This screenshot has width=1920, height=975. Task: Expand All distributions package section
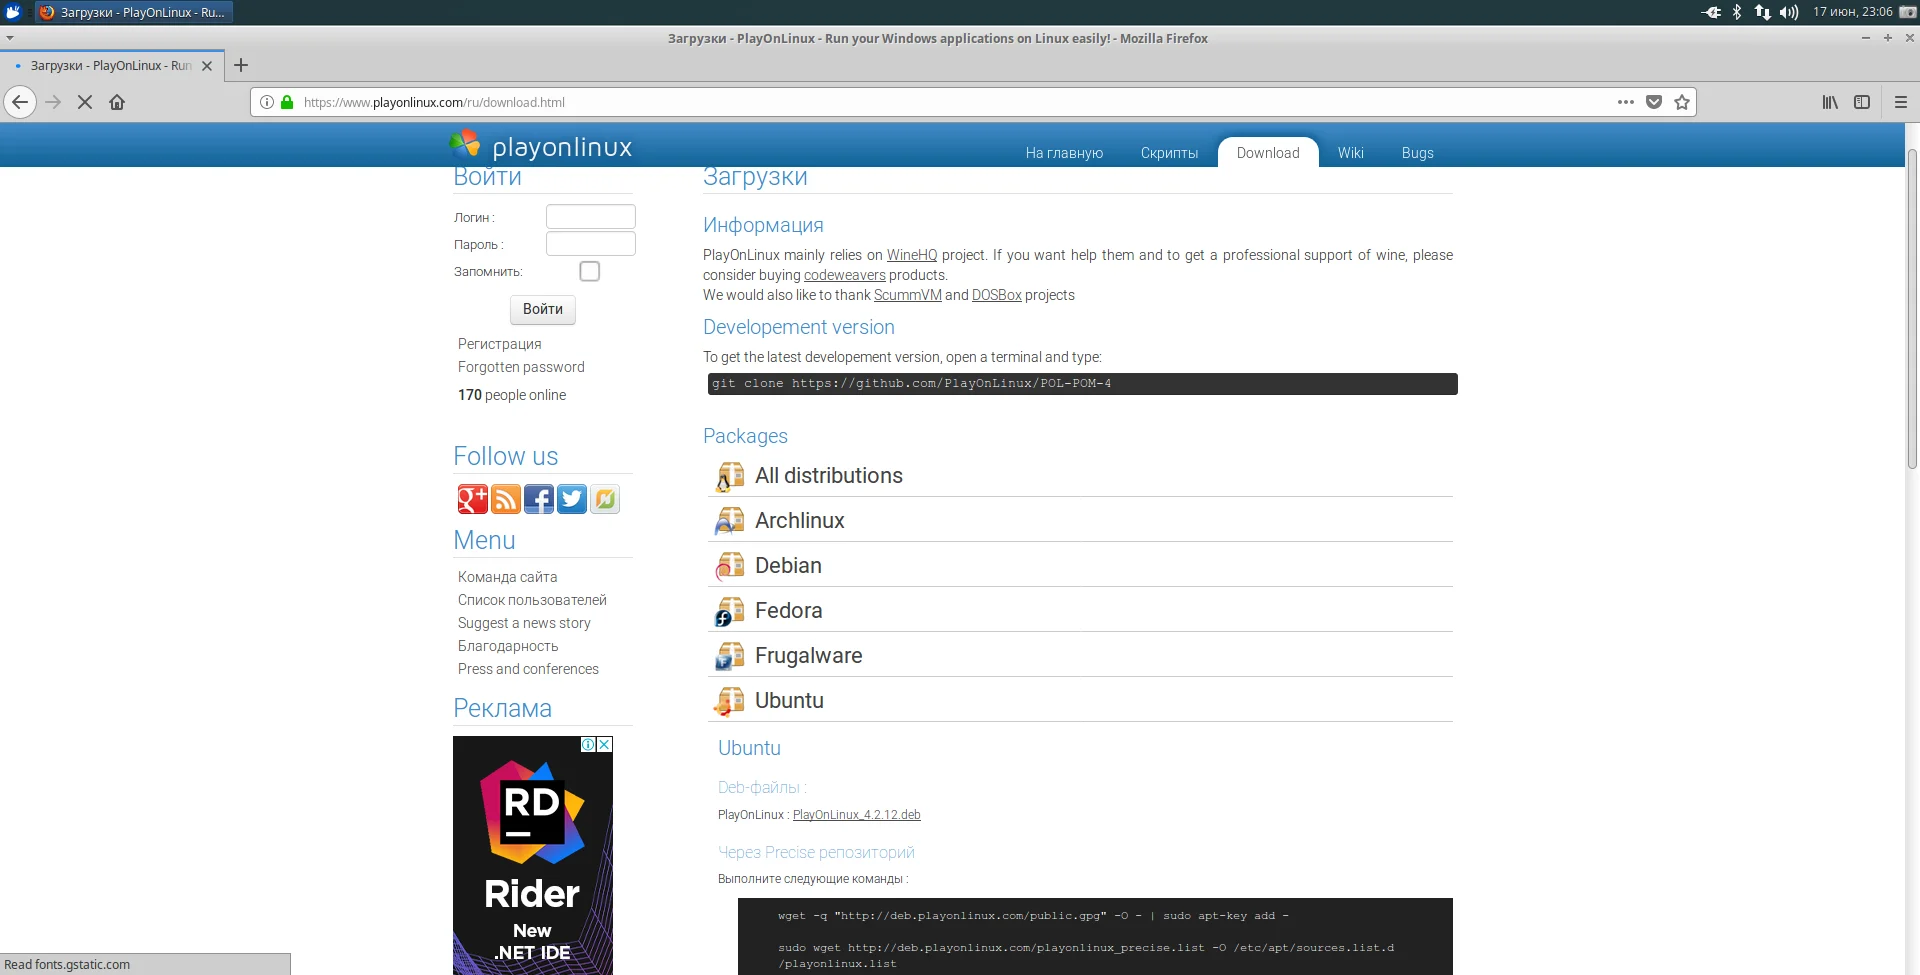(1080, 476)
